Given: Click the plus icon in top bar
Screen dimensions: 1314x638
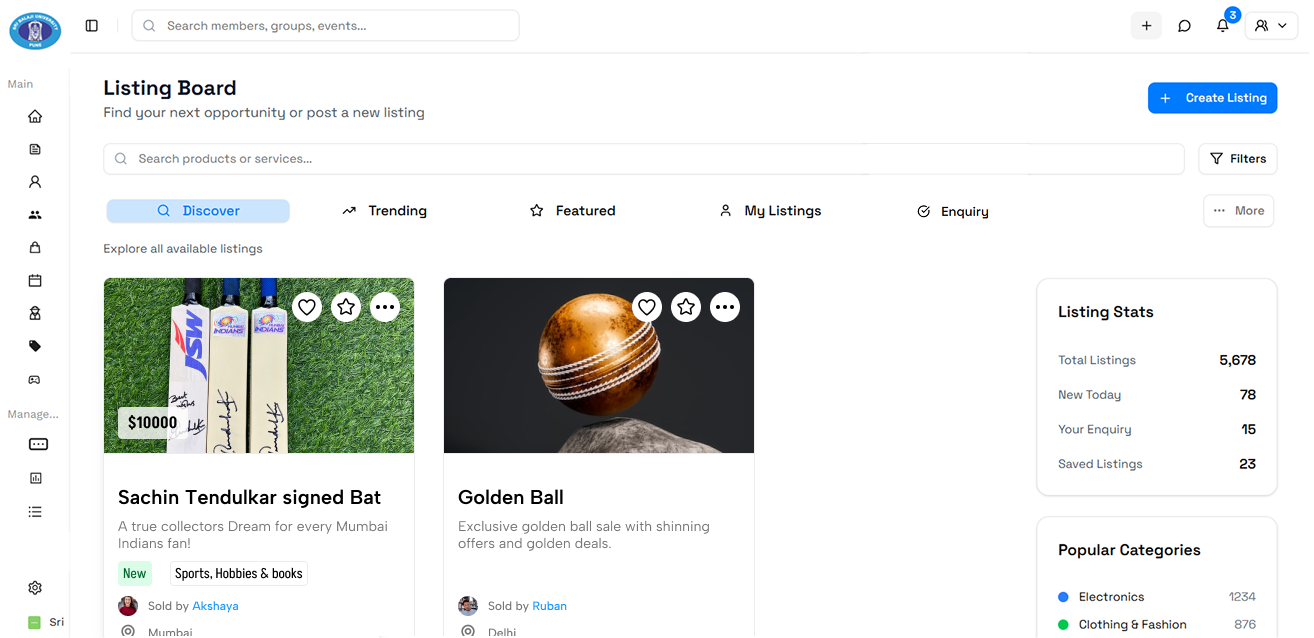Looking at the screenshot, I should coord(1146,26).
